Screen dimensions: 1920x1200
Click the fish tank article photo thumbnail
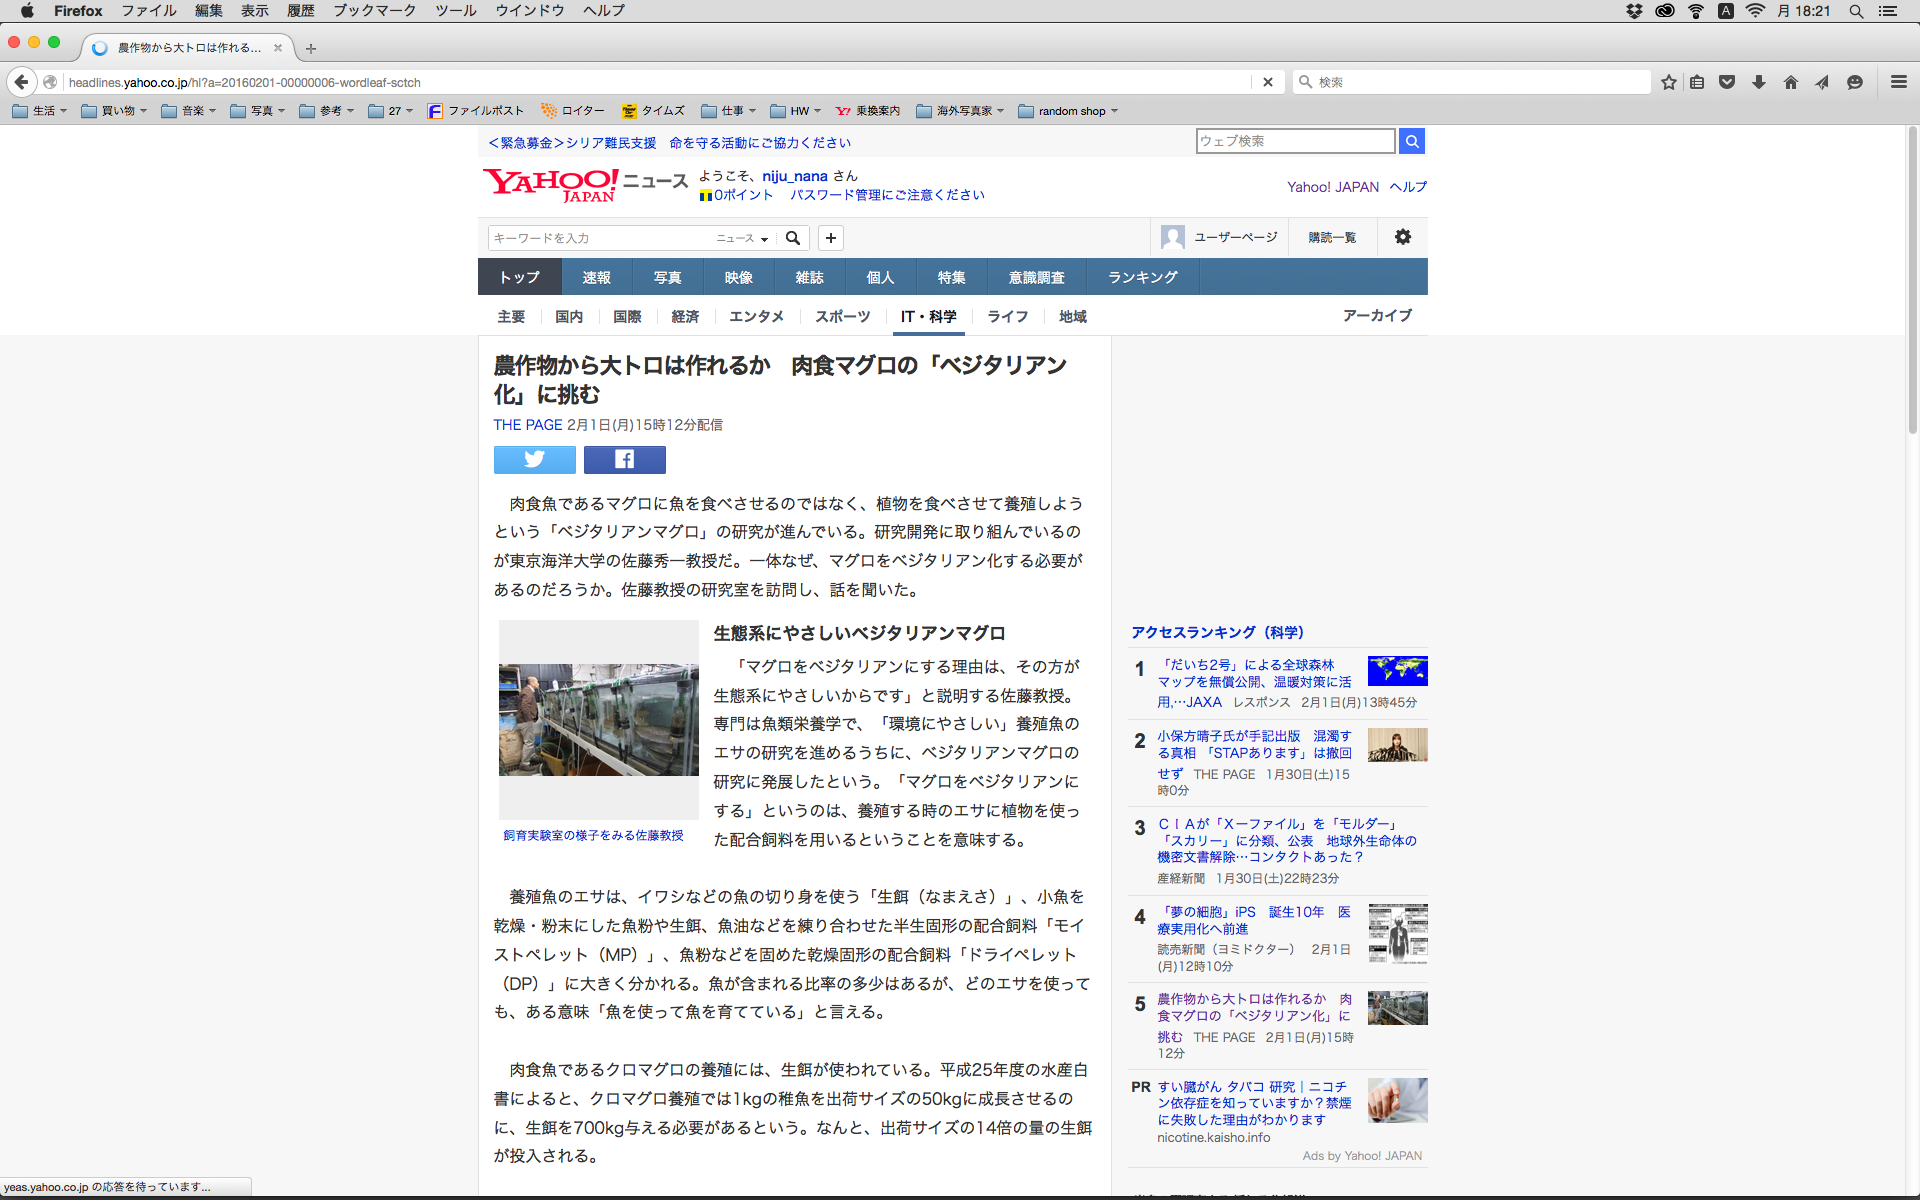tap(598, 719)
